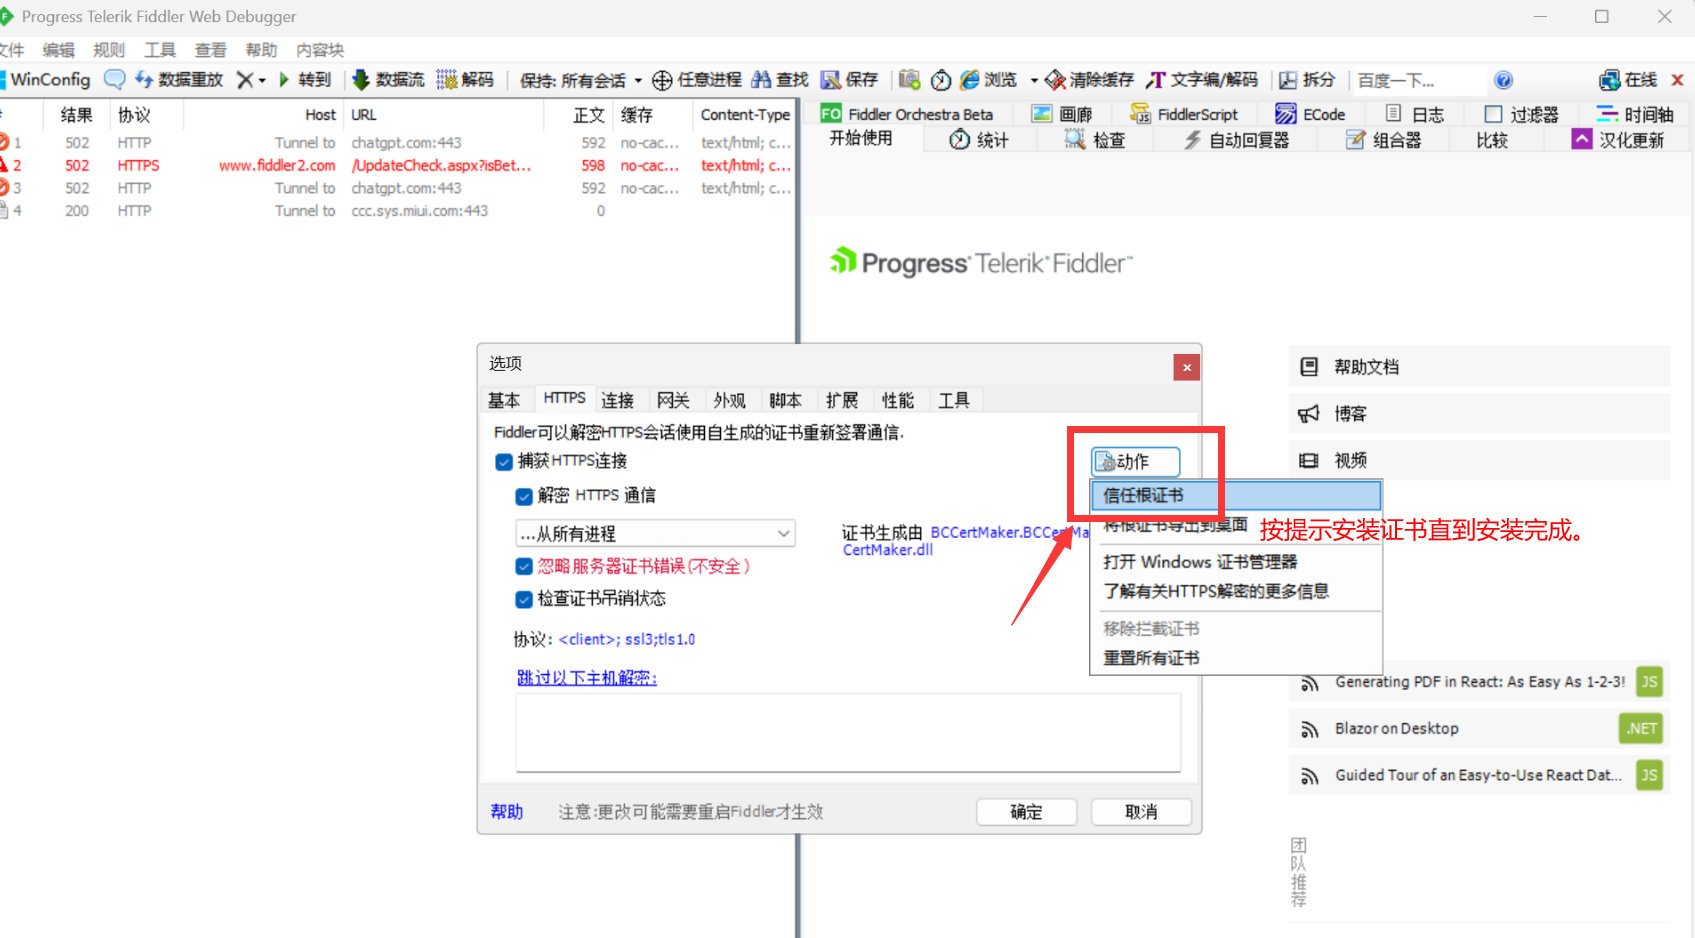Click the 浏览 browser icon
Screen dimensions: 1695x938
(x=970, y=79)
